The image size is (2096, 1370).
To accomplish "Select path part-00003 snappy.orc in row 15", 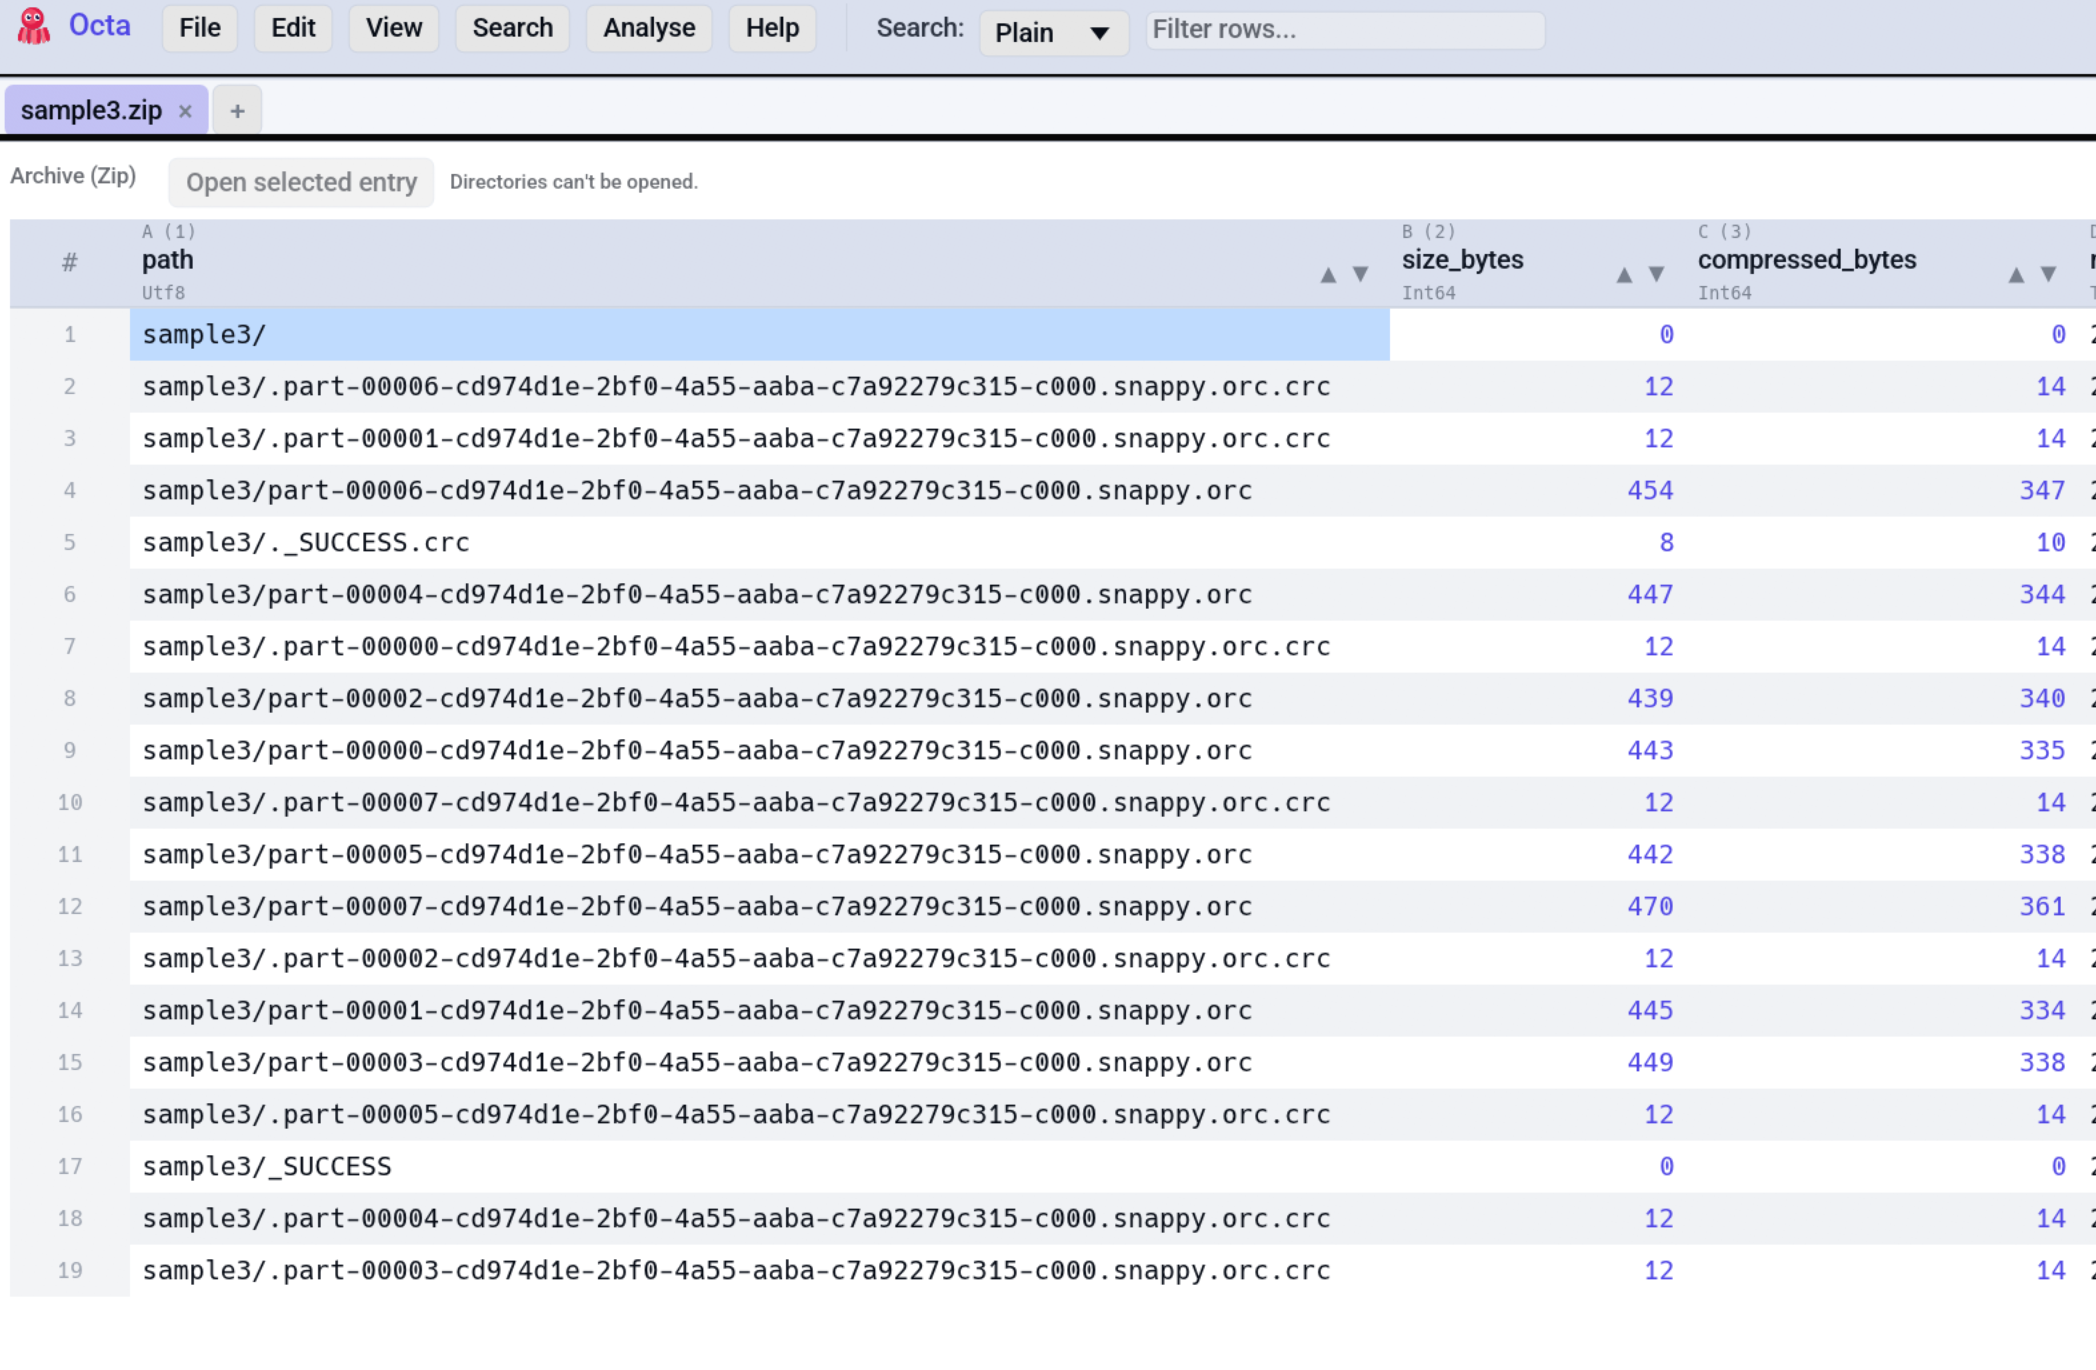I will click(760, 1063).
